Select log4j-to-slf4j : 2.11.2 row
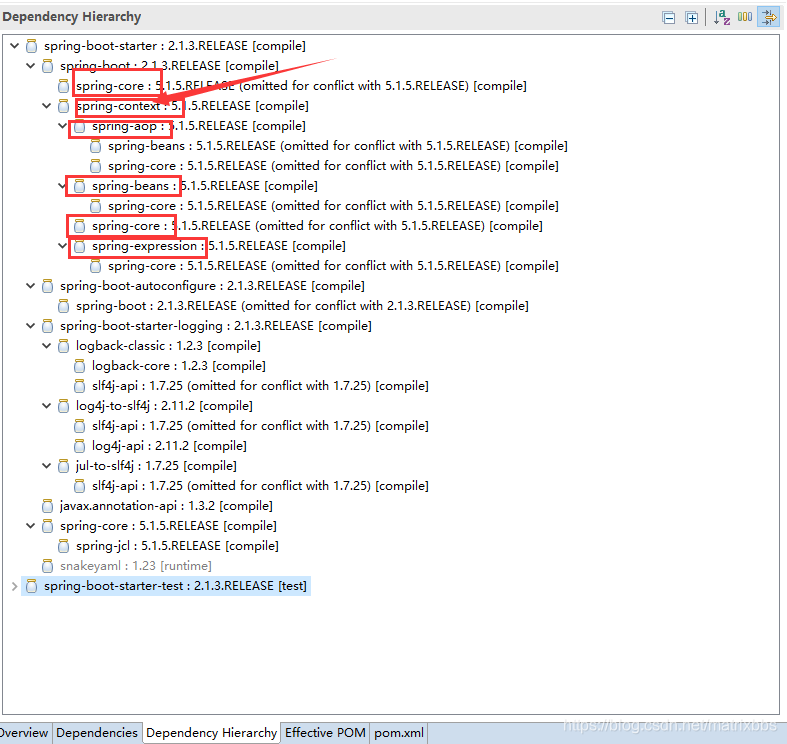 pos(164,406)
